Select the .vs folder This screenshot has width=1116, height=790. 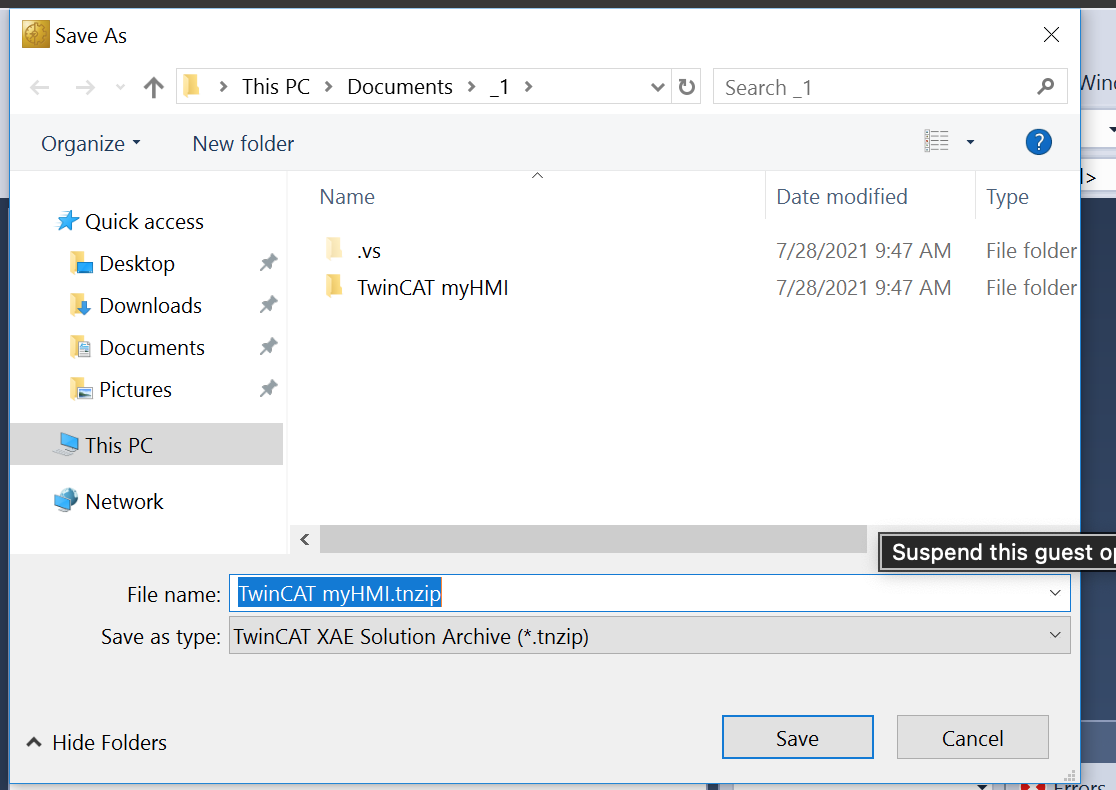coord(369,251)
